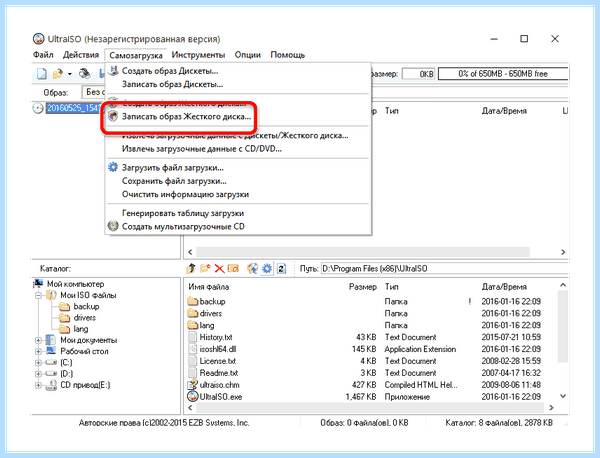Click the Up folder icon in catalog toolbar
This screenshot has width=600, height=458.
click(x=191, y=269)
